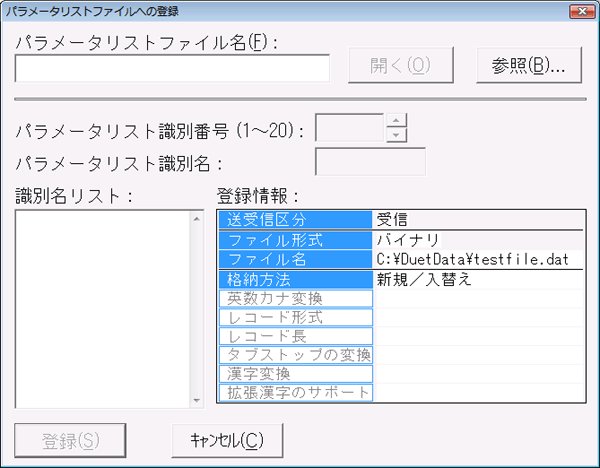Select the 送受信区分 row header

point(295,220)
